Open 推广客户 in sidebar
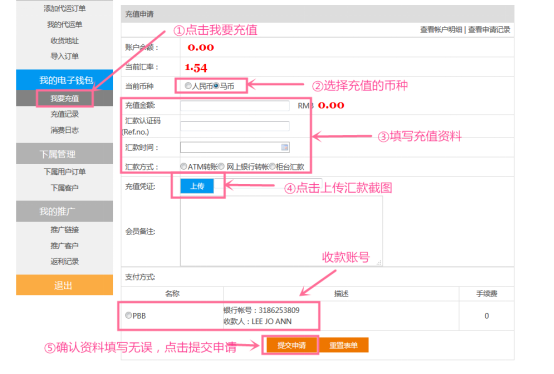The width and height of the screenshot is (554, 374). click(x=65, y=245)
